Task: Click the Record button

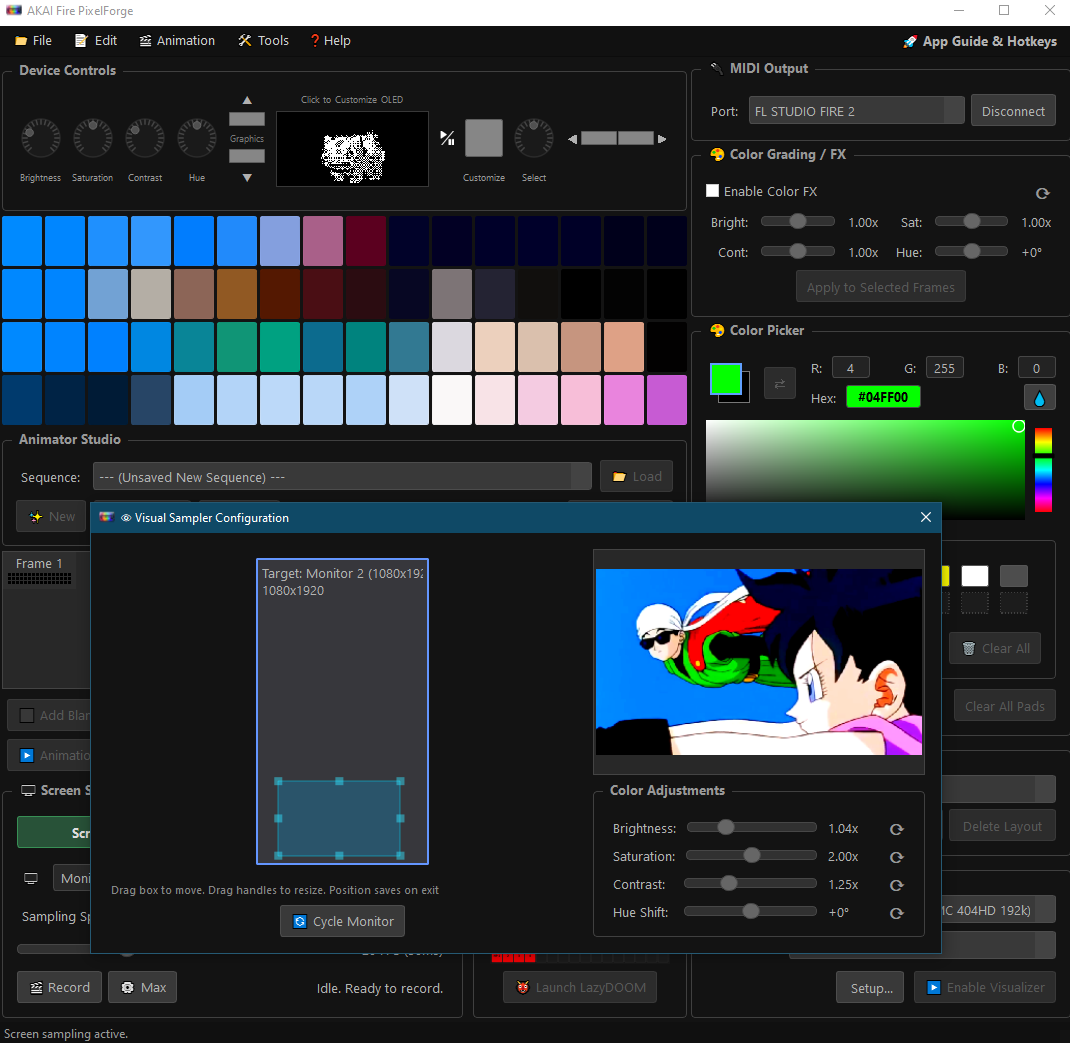Action: point(59,987)
